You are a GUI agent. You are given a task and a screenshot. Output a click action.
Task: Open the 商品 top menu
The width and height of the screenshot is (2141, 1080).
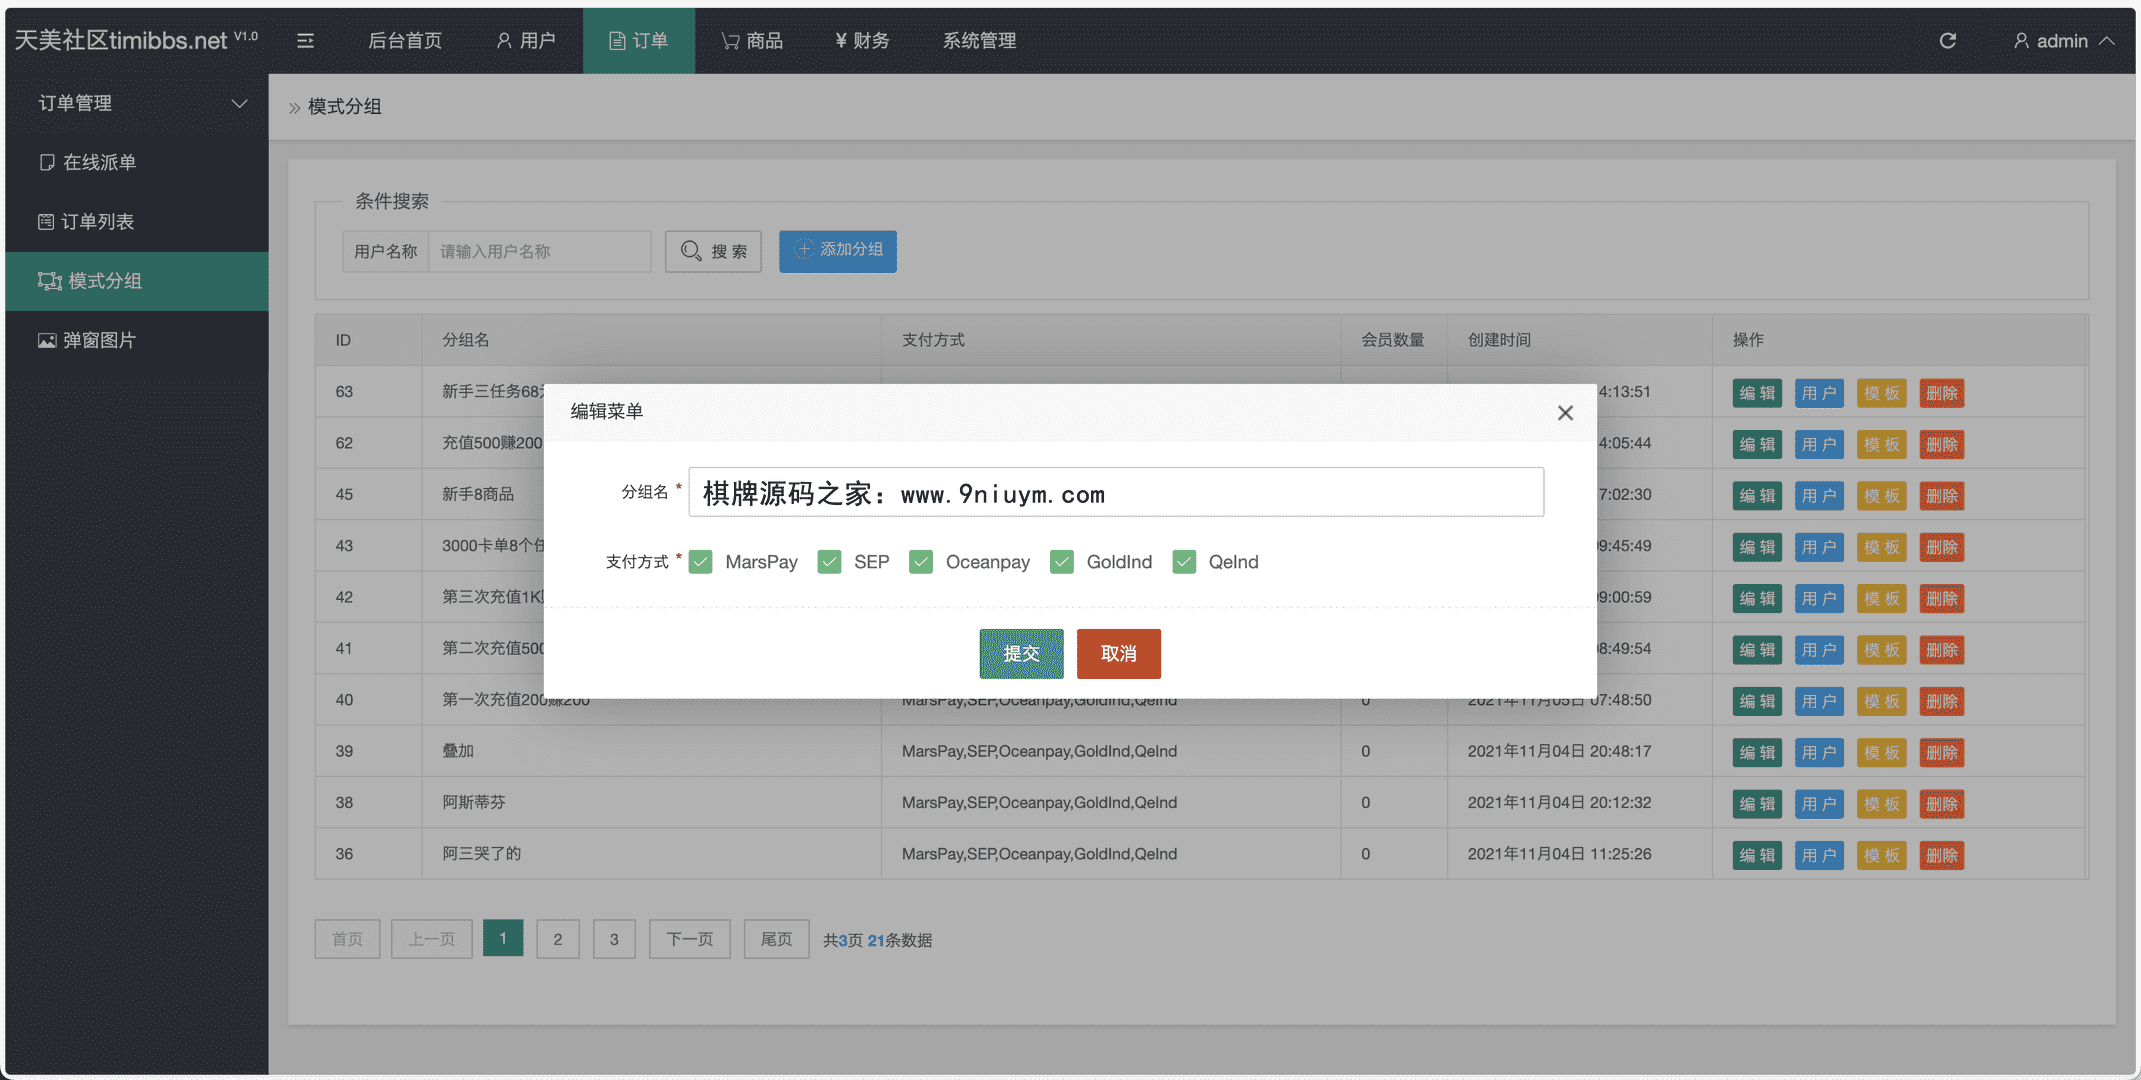pos(752,41)
